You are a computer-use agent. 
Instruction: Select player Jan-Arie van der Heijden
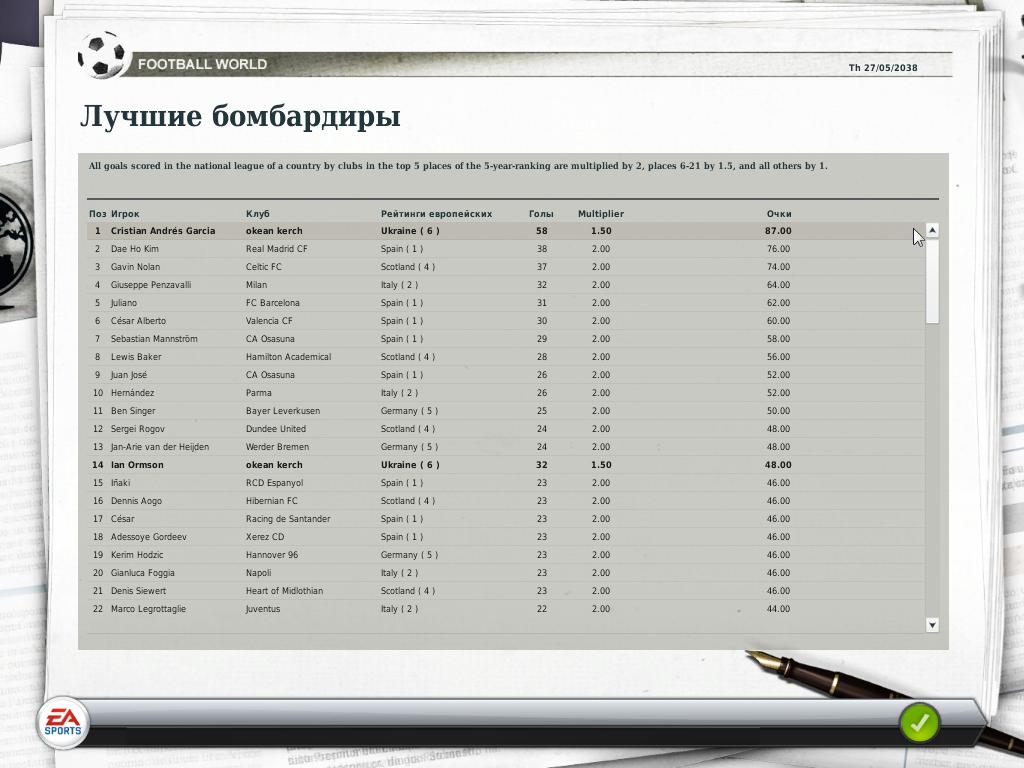pyautogui.click(x=160, y=447)
